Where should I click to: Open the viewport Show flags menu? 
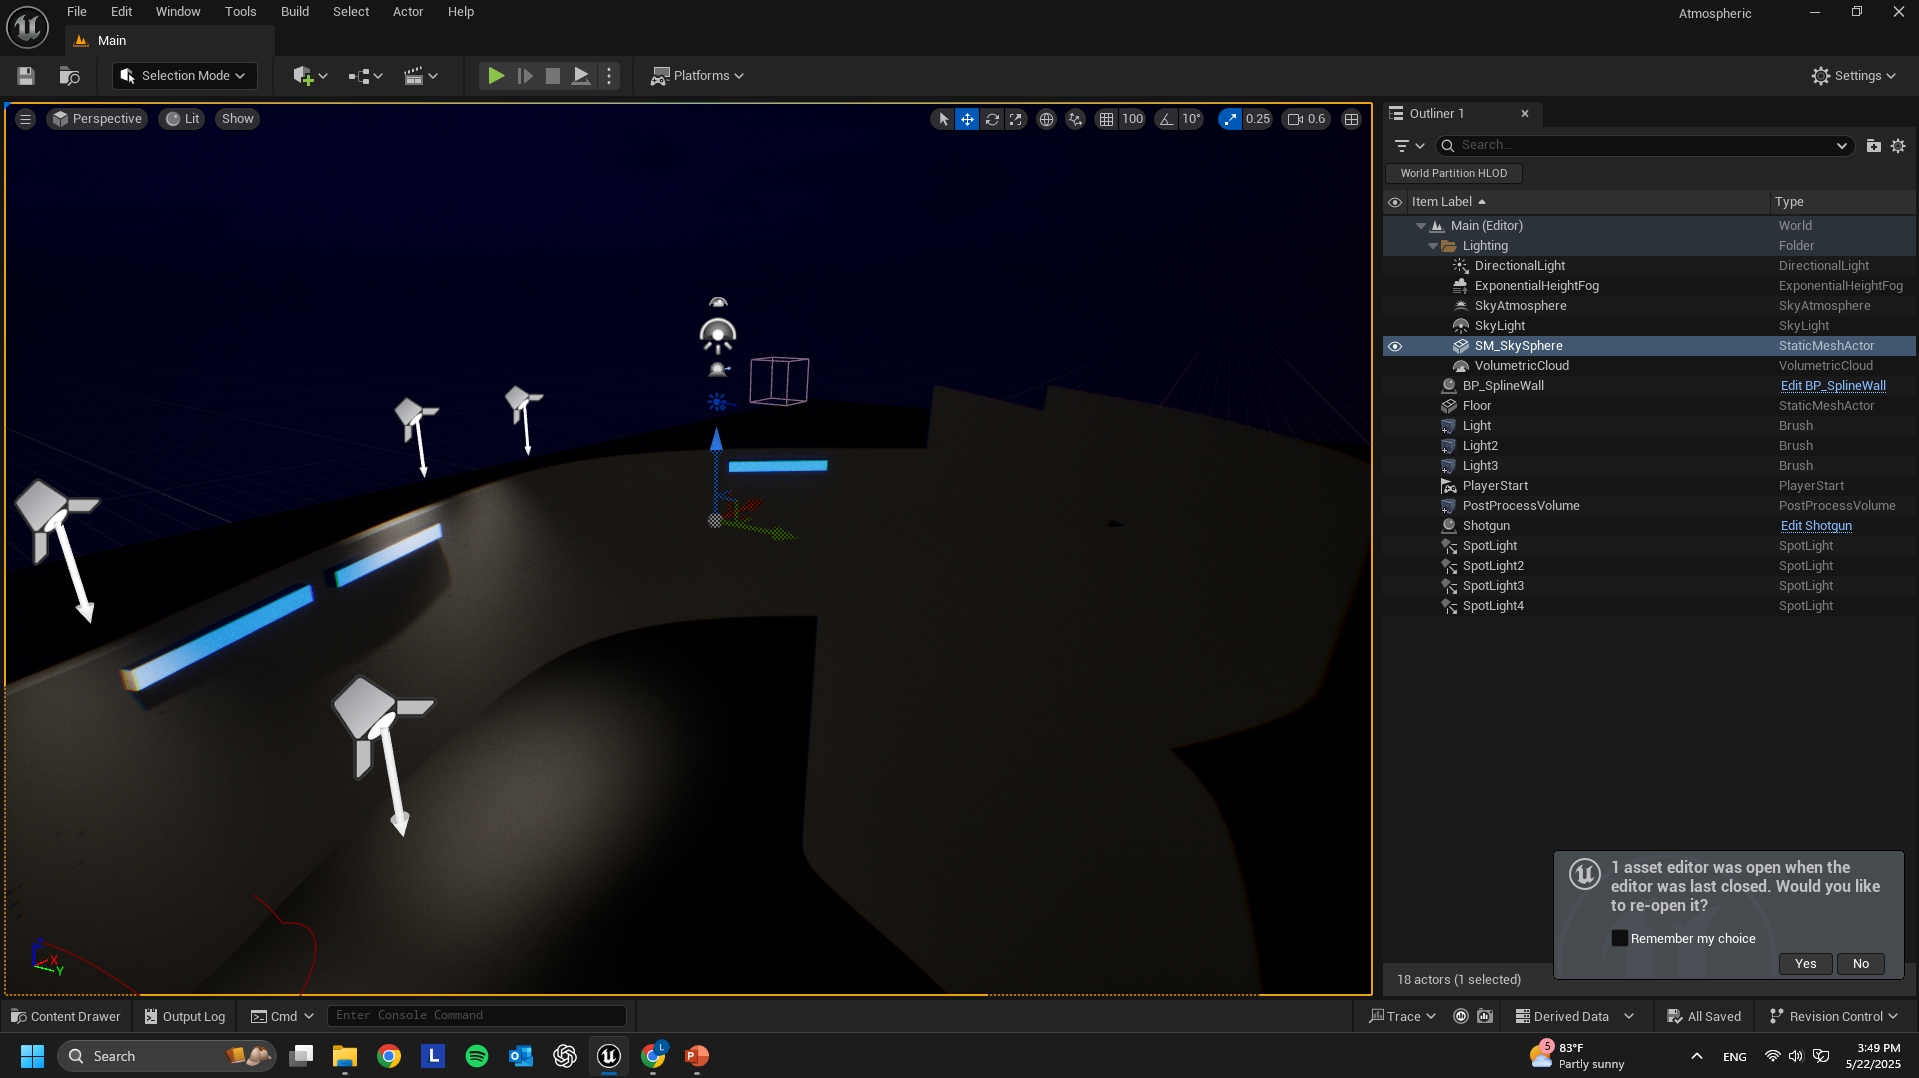(238, 119)
